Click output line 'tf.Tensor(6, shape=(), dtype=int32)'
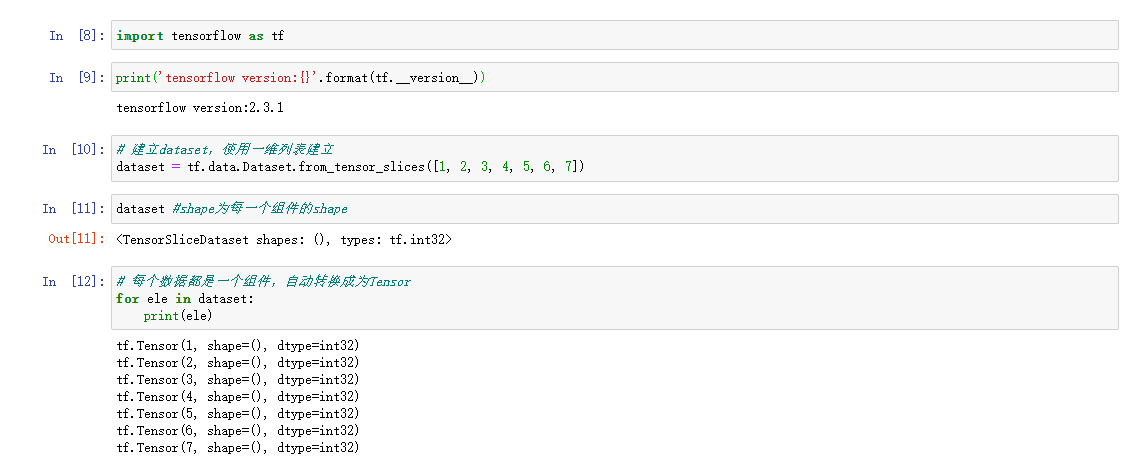 [x=238, y=431]
